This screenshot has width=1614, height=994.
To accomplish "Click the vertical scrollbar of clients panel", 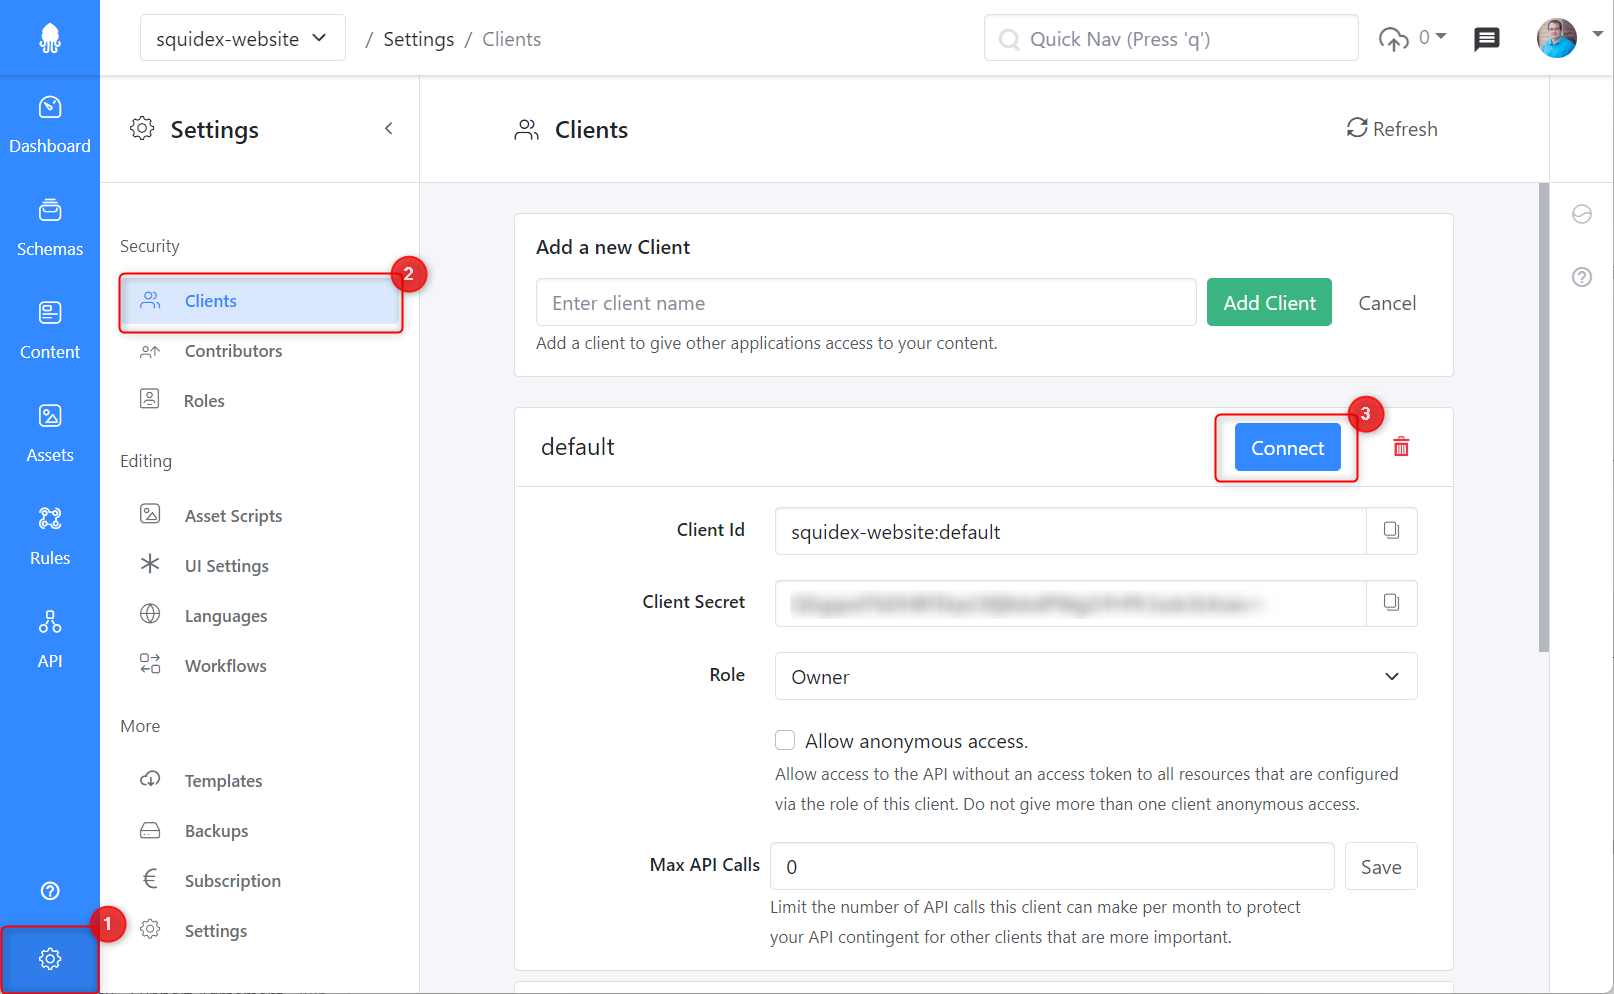I will 1544,418.
